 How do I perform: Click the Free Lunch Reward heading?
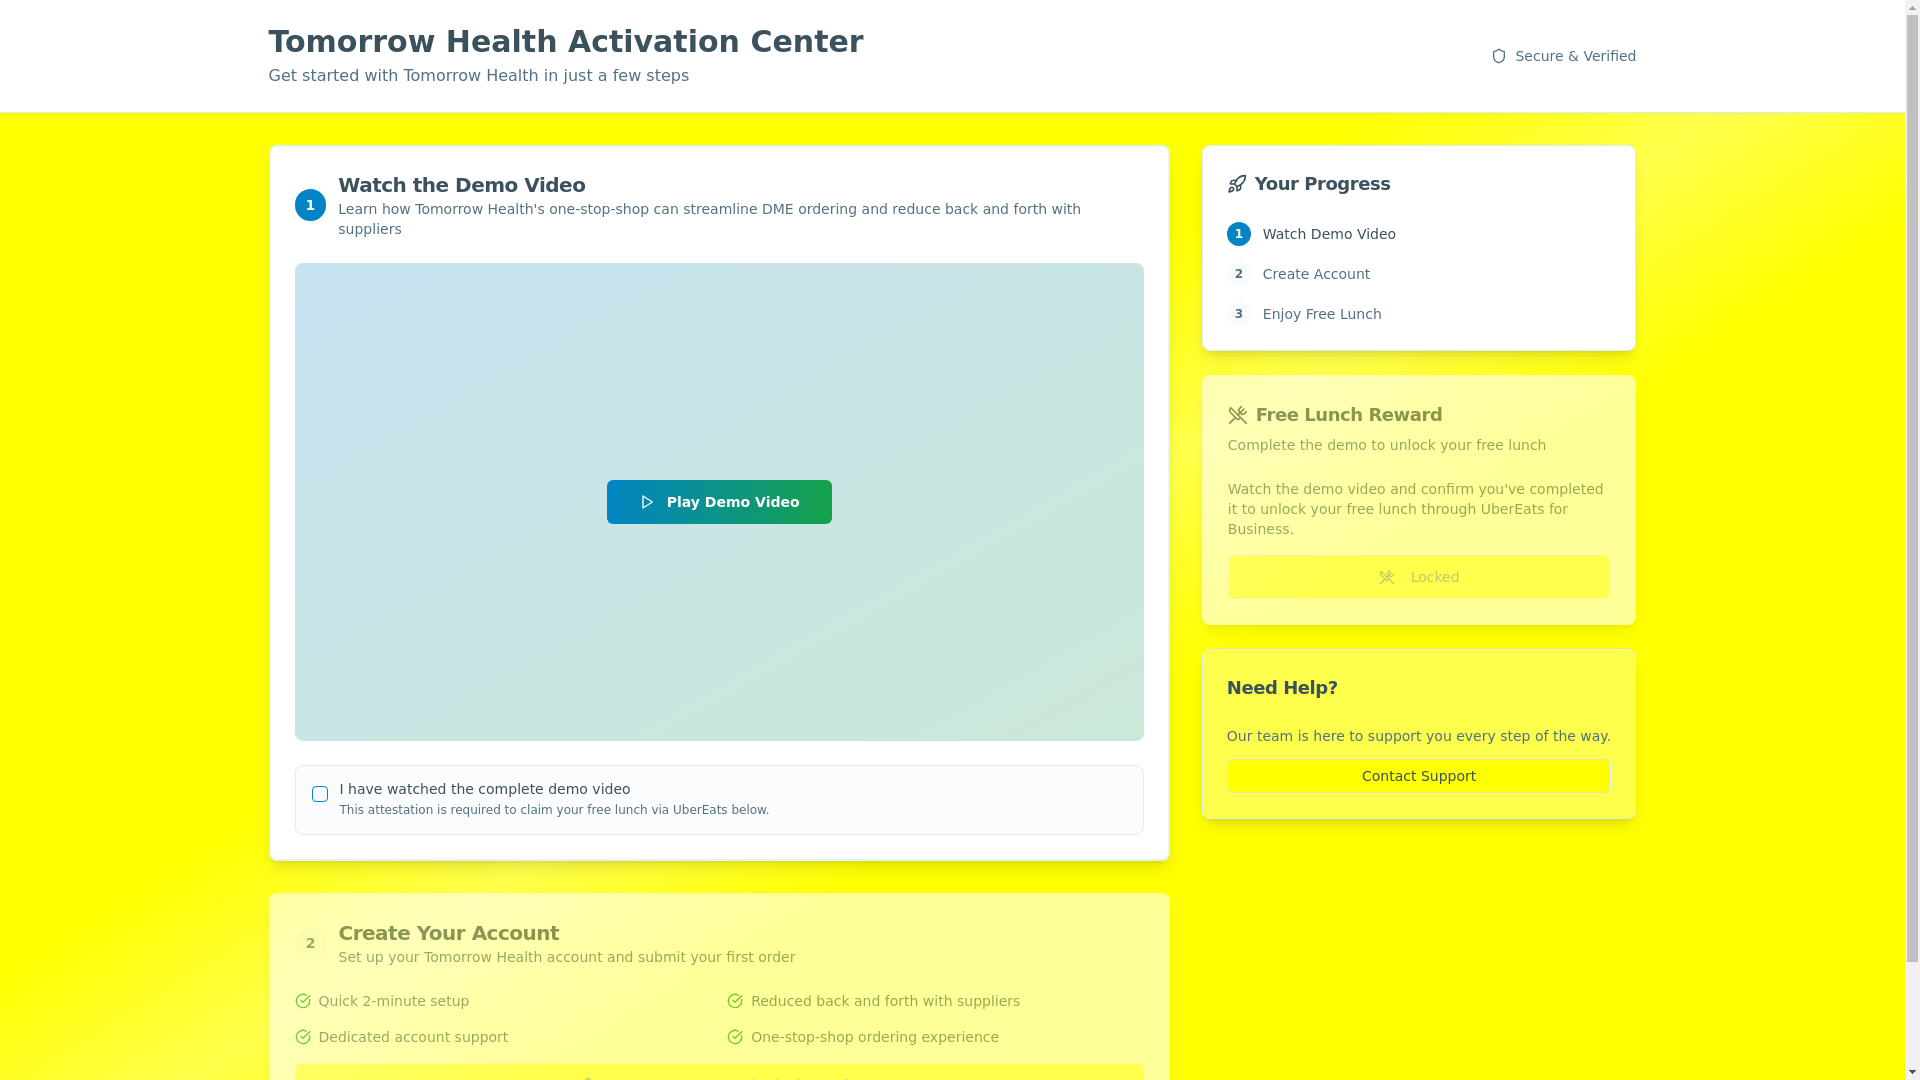[x=1349, y=415]
